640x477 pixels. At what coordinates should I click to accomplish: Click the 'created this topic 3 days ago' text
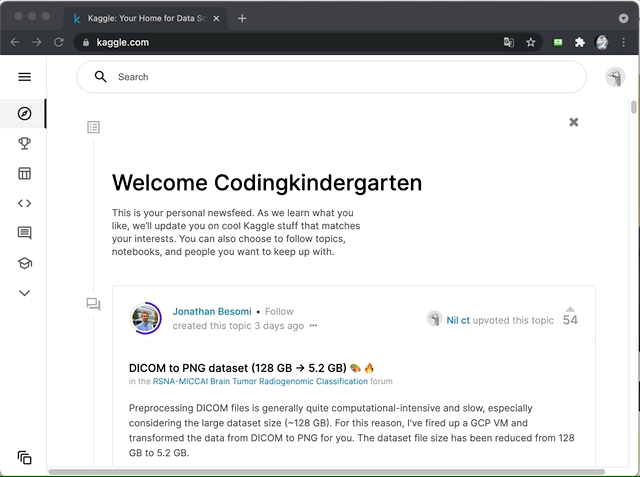coord(238,326)
